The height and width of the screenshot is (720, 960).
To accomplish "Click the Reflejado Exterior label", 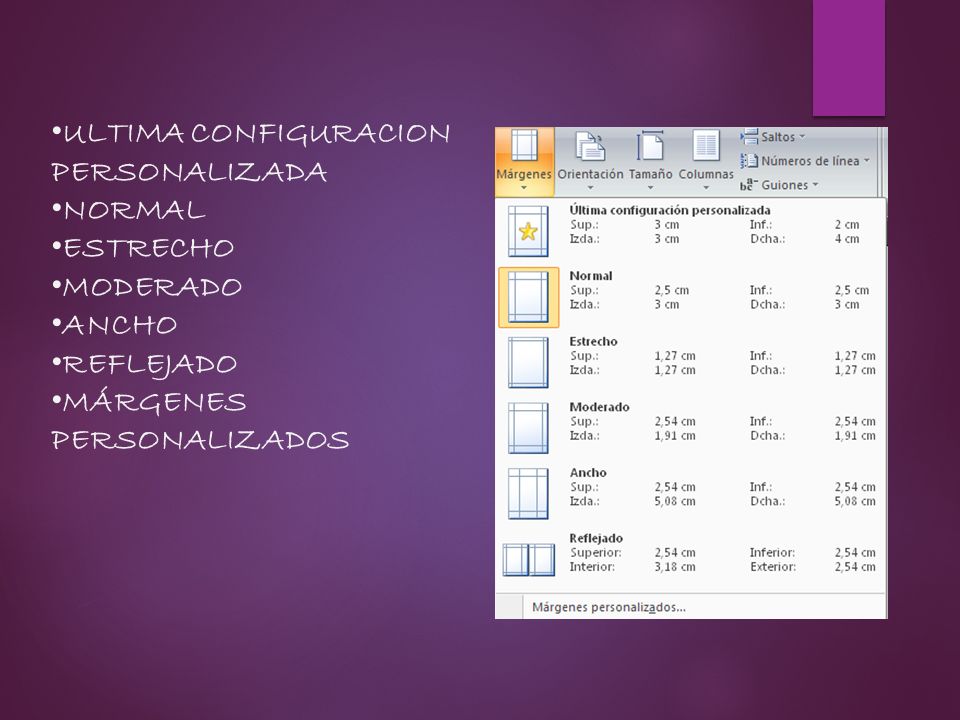I will tap(773, 567).
